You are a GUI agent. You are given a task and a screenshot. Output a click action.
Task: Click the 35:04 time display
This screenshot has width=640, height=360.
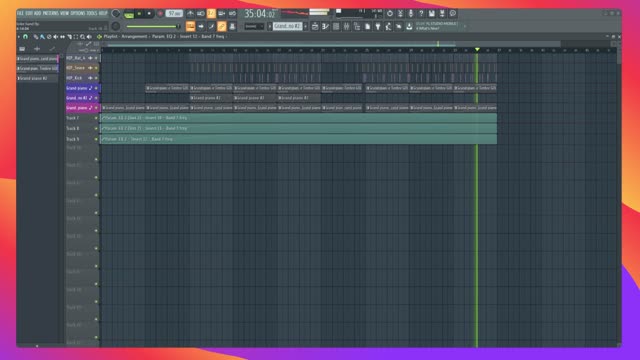click(x=260, y=14)
